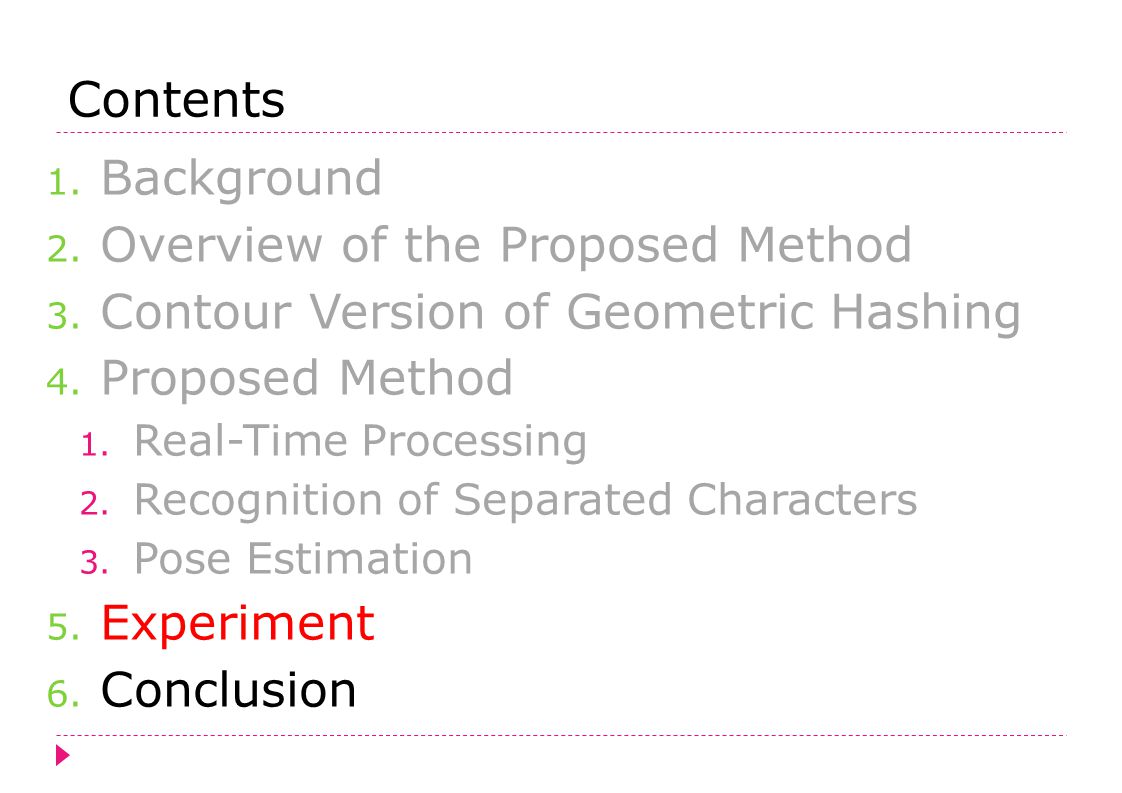Select the Contents slide title
Screen dimensions: 1122x793
coord(177,99)
